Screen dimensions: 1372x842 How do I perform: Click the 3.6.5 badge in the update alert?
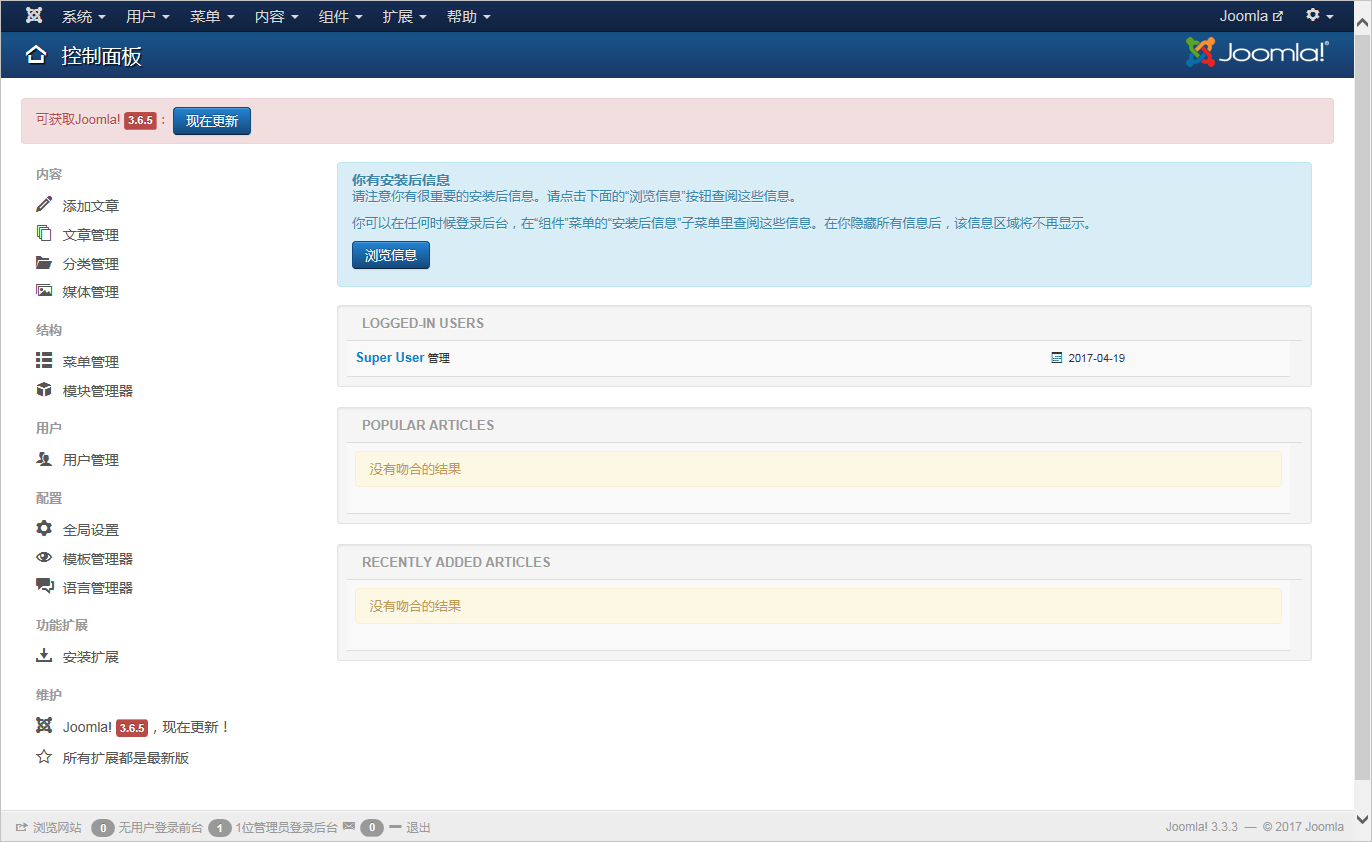point(140,120)
